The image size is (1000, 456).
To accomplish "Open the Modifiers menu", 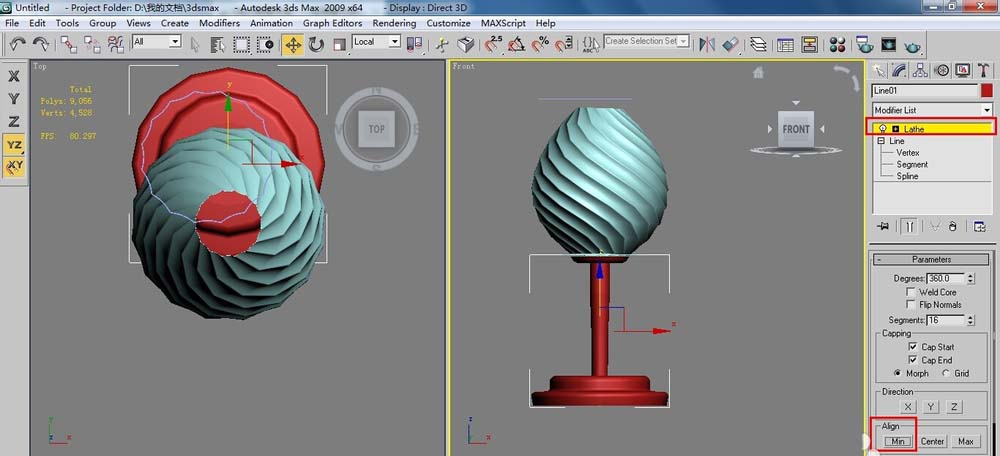I will pyautogui.click(x=219, y=23).
